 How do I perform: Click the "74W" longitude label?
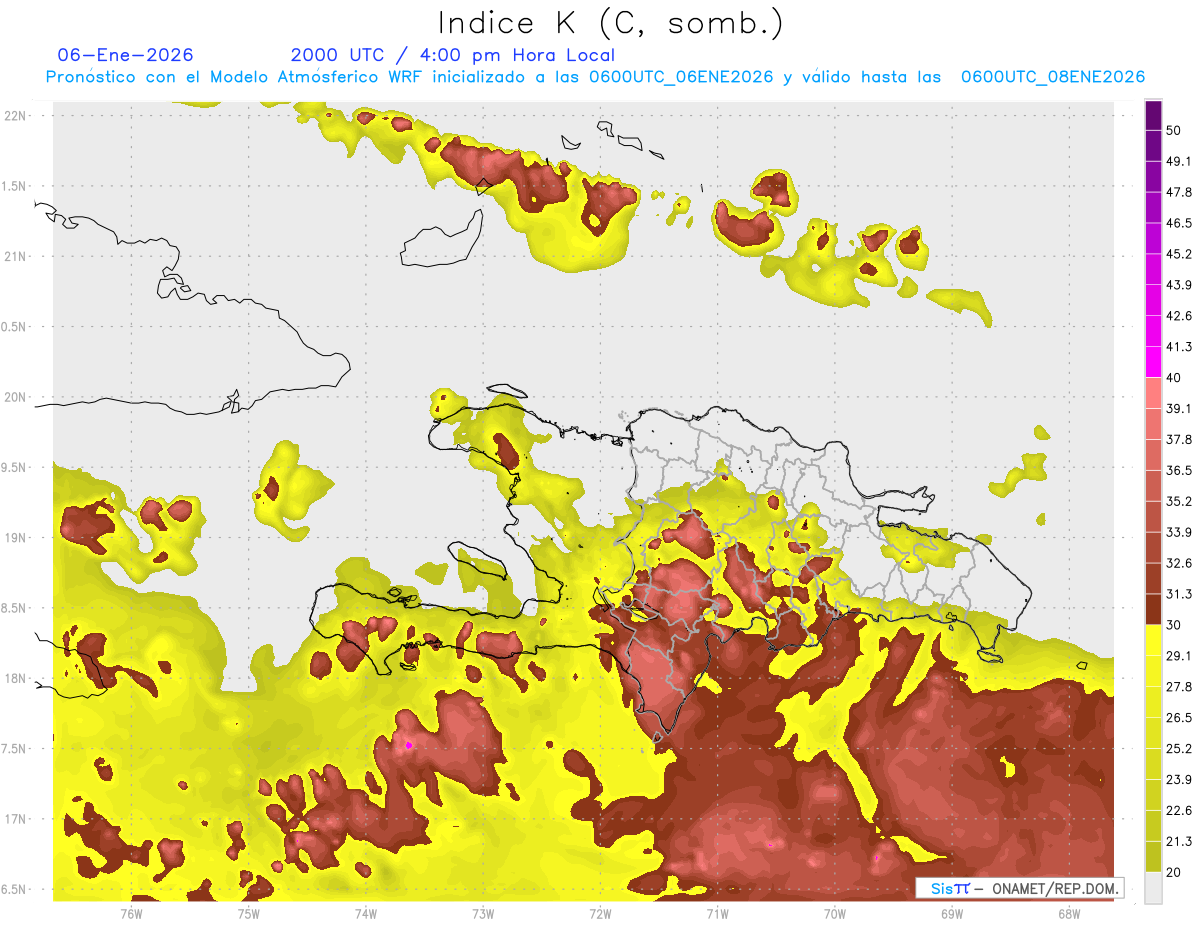pyautogui.click(x=365, y=913)
